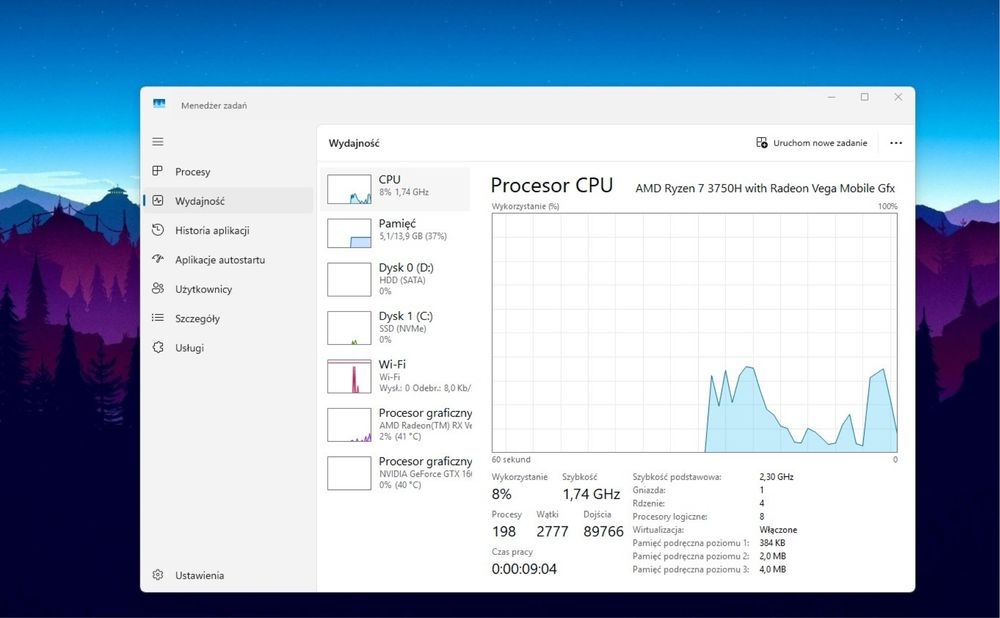Click the Czas pracy label
Viewport: 1000px width, 618px height.
pyautogui.click(x=512, y=552)
